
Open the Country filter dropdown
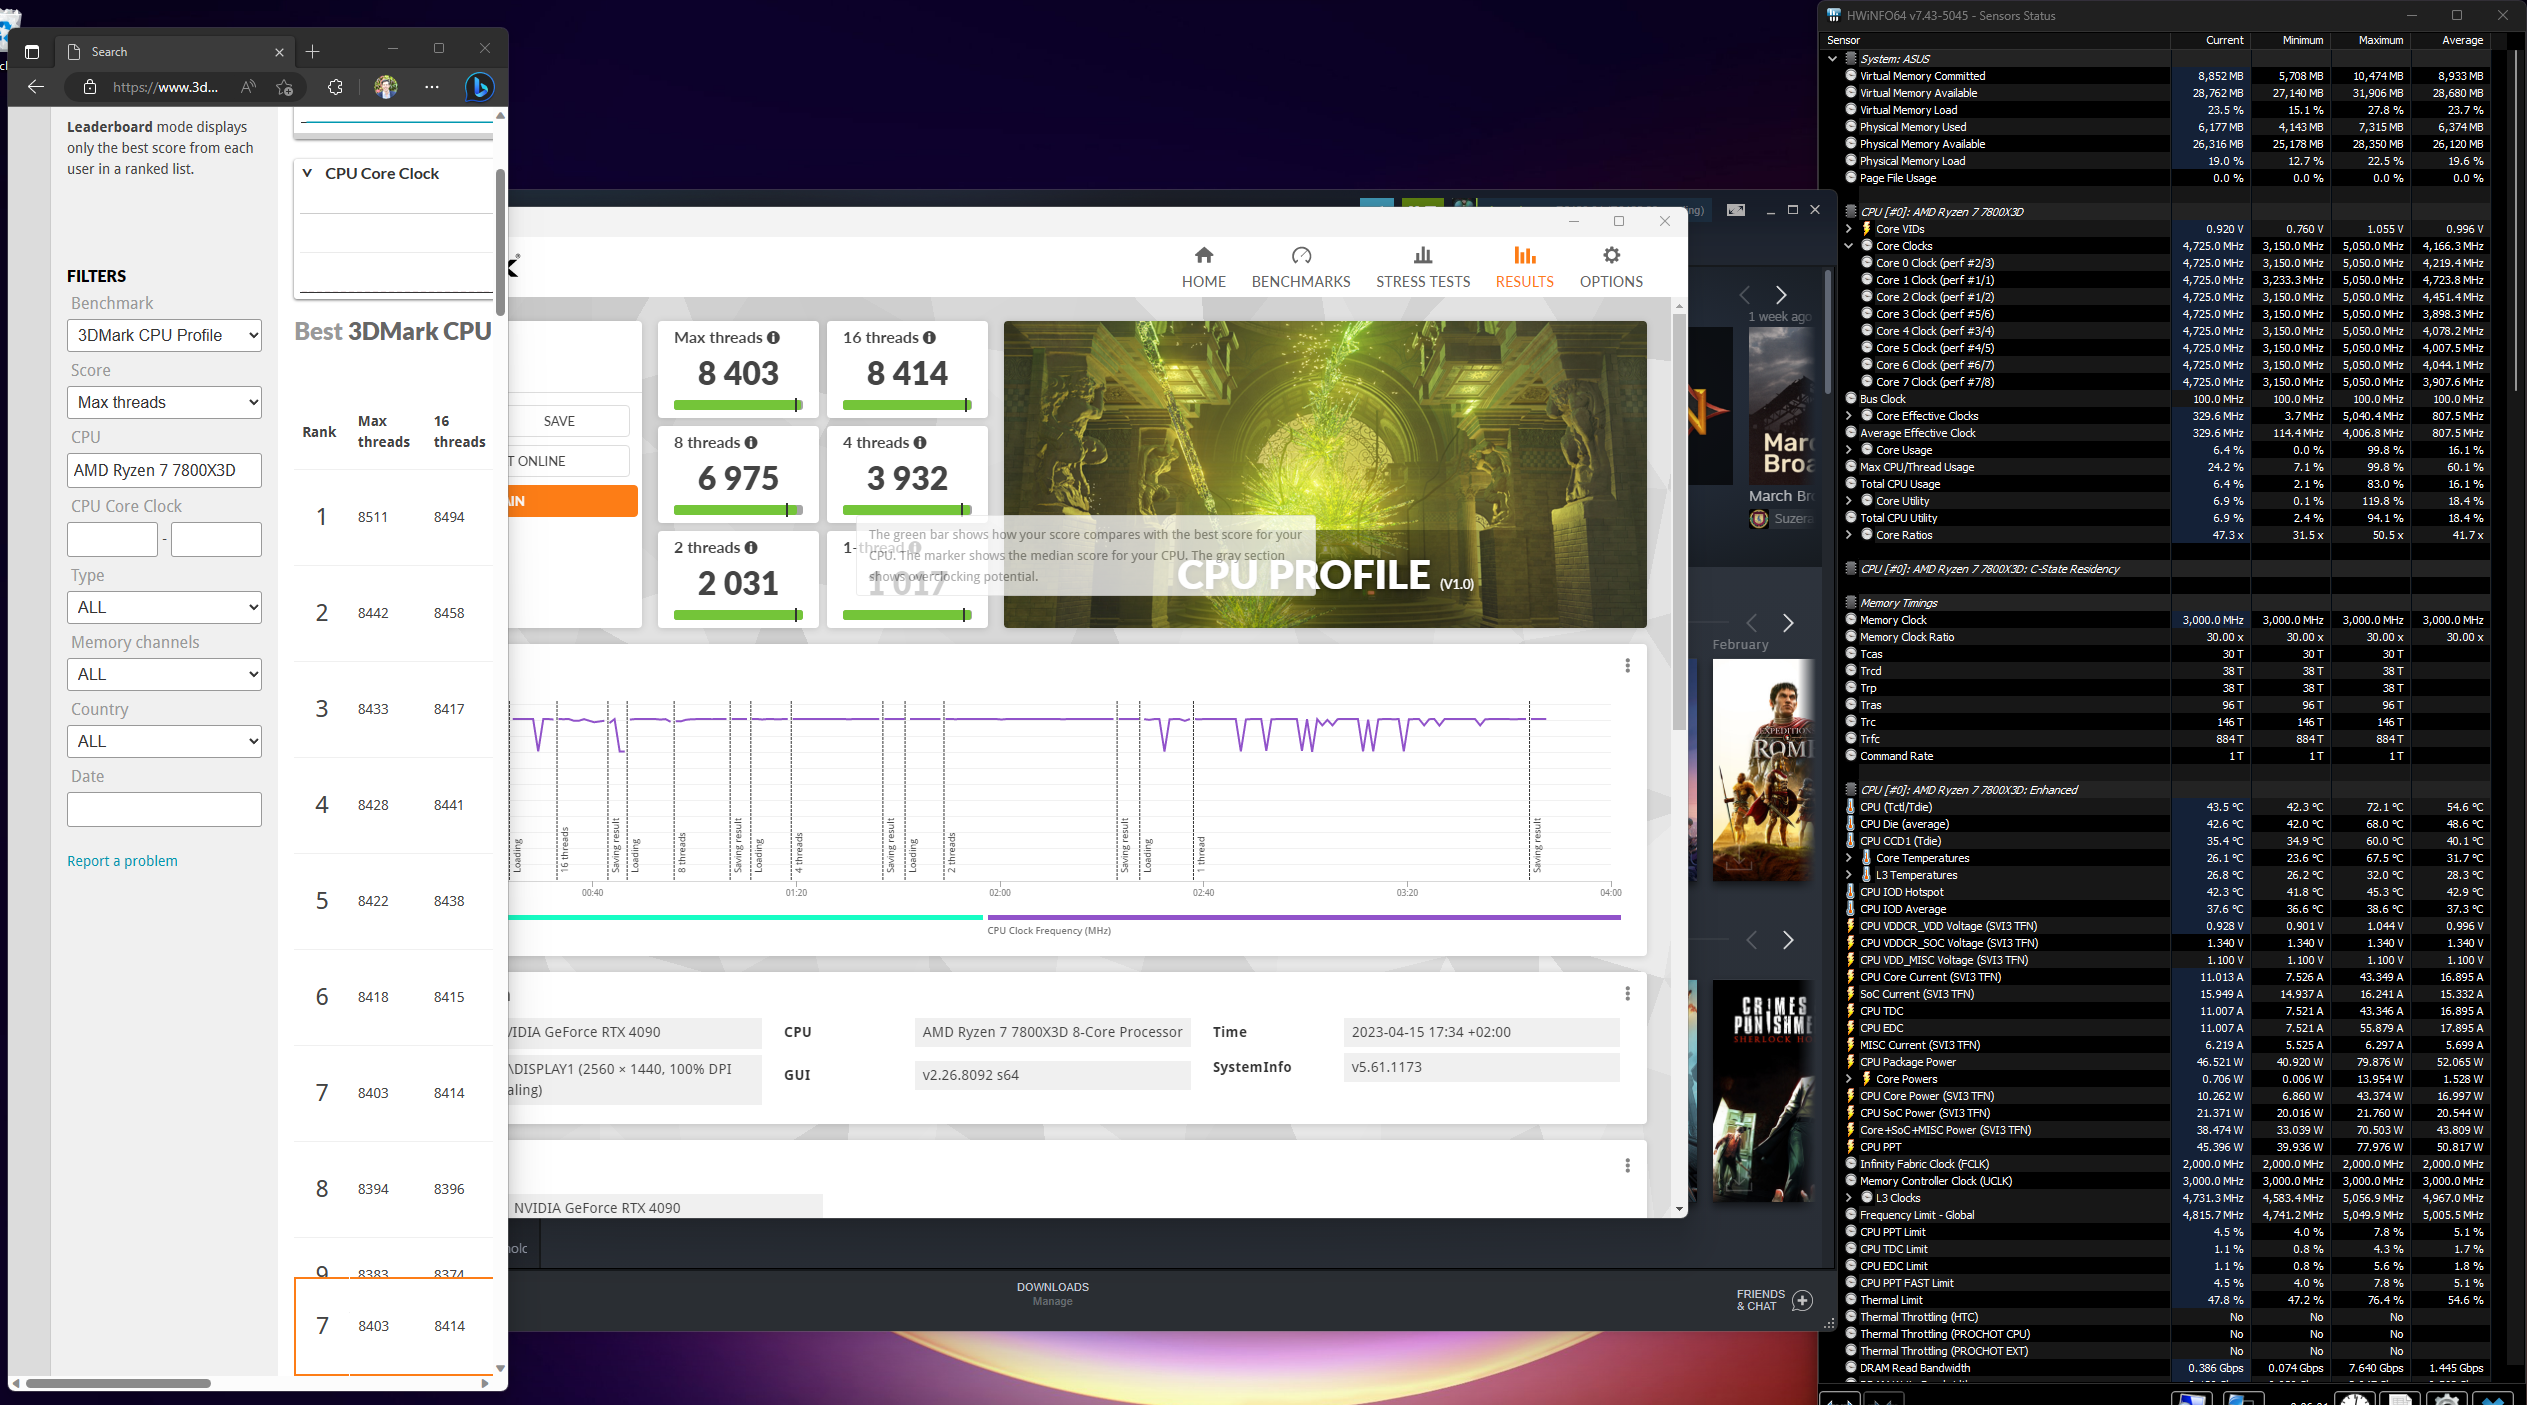(164, 742)
